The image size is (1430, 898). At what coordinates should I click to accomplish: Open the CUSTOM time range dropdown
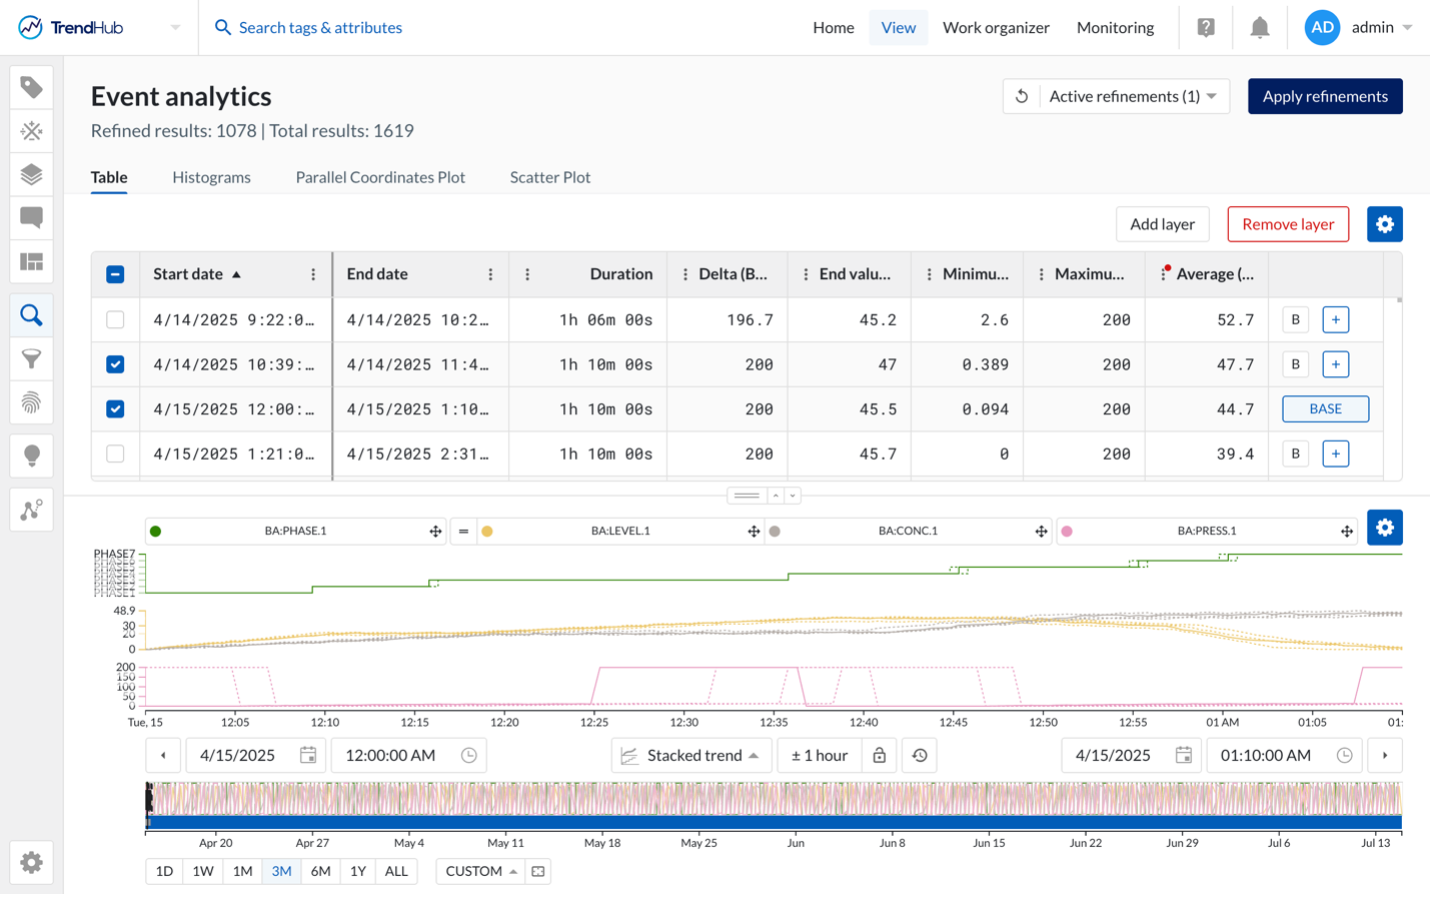(x=480, y=871)
